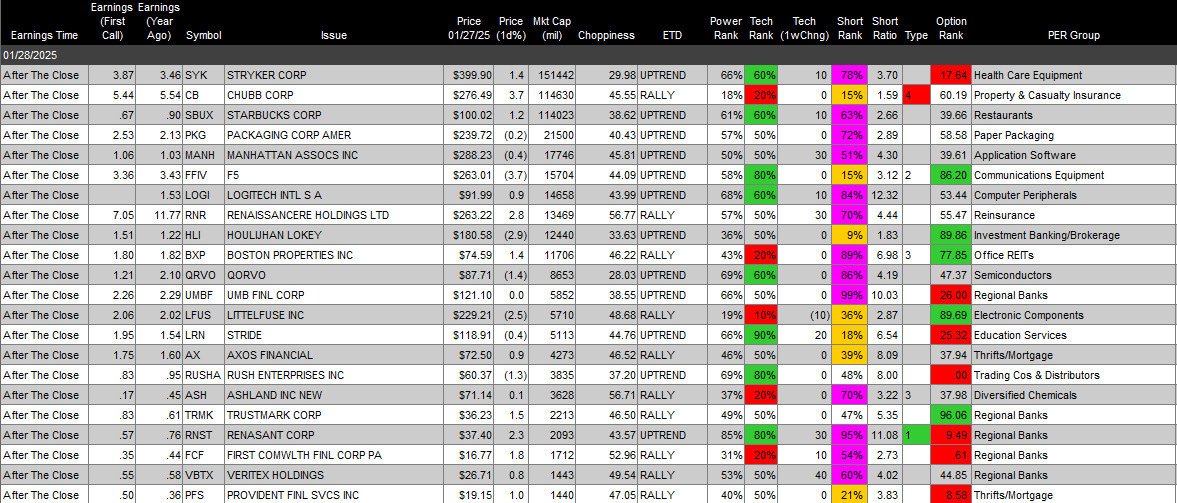Click the Short Ratio column header

pos(885,29)
